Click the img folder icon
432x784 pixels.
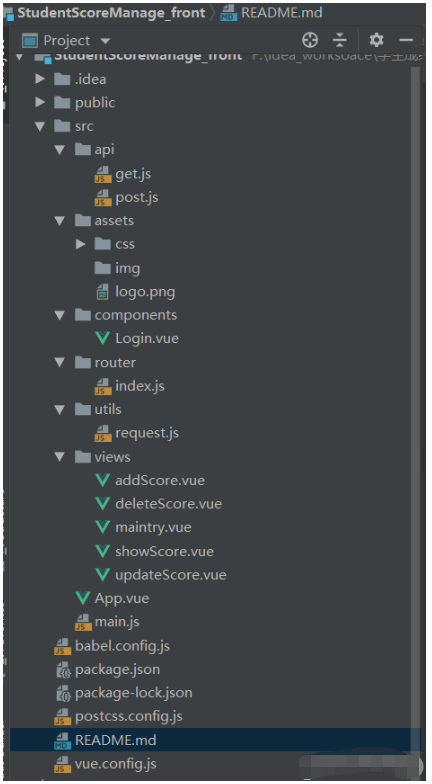pyautogui.click(x=102, y=268)
